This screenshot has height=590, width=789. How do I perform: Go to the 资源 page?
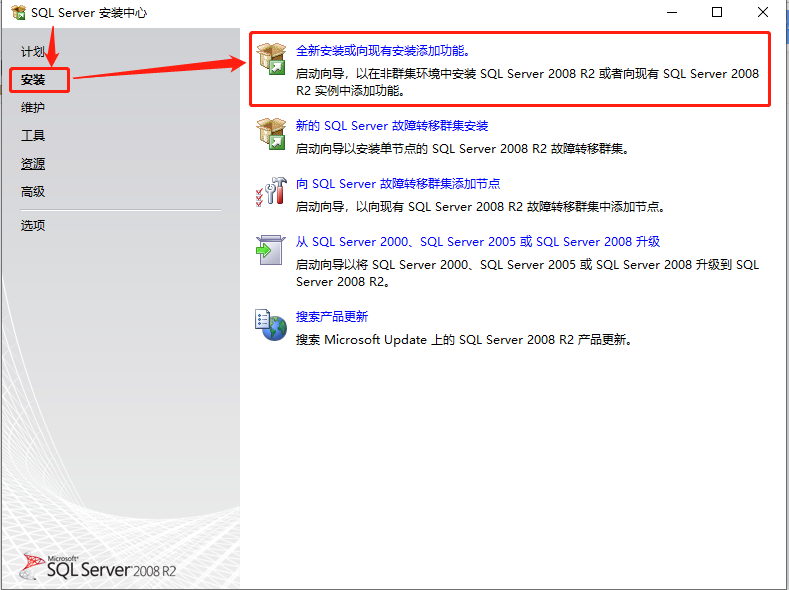(x=33, y=163)
